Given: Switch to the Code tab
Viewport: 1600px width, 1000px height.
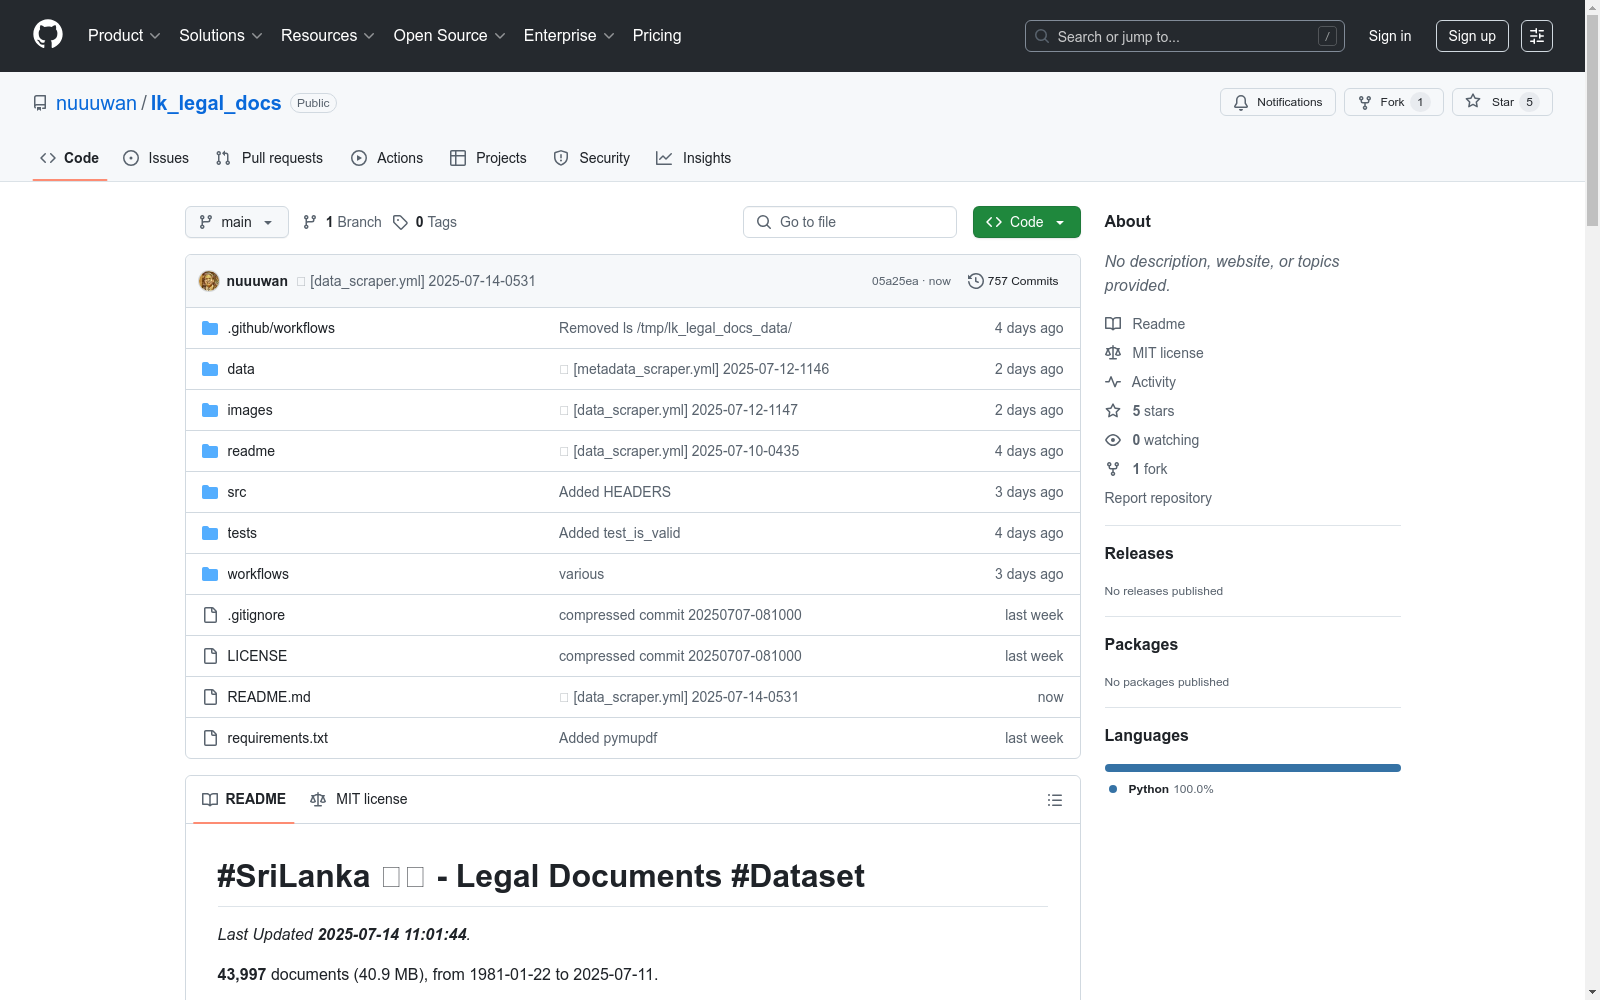Looking at the screenshot, I should pyautogui.click(x=70, y=158).
